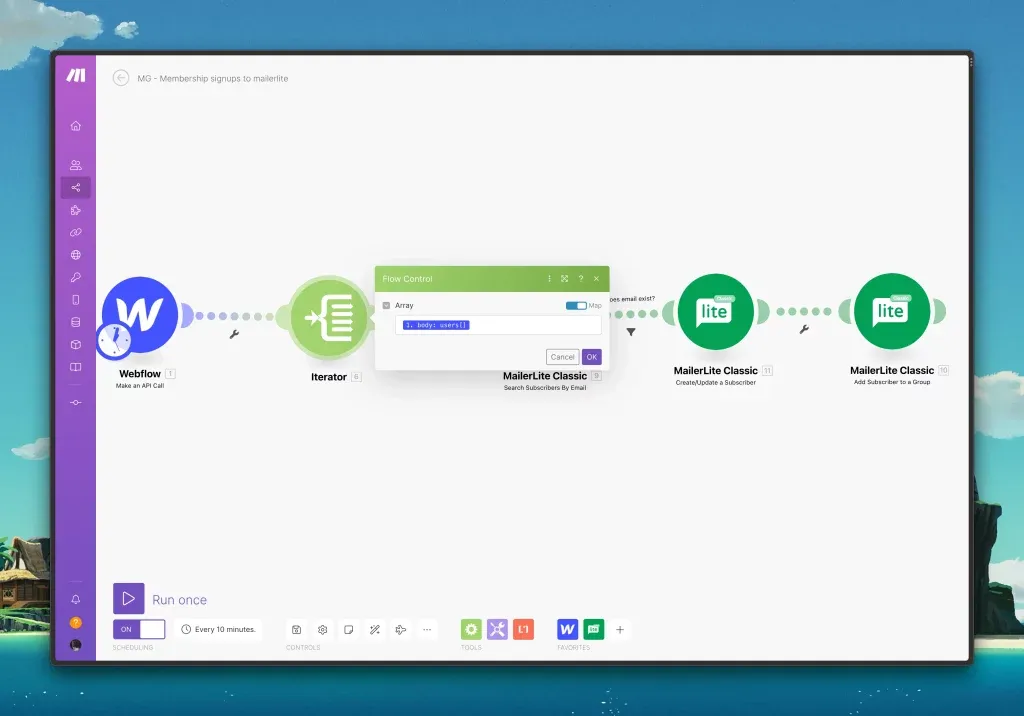Open the 'Every 10 minutes' schedule setting
Viewport: 1024px width, 716px height.
coord(218,629)
